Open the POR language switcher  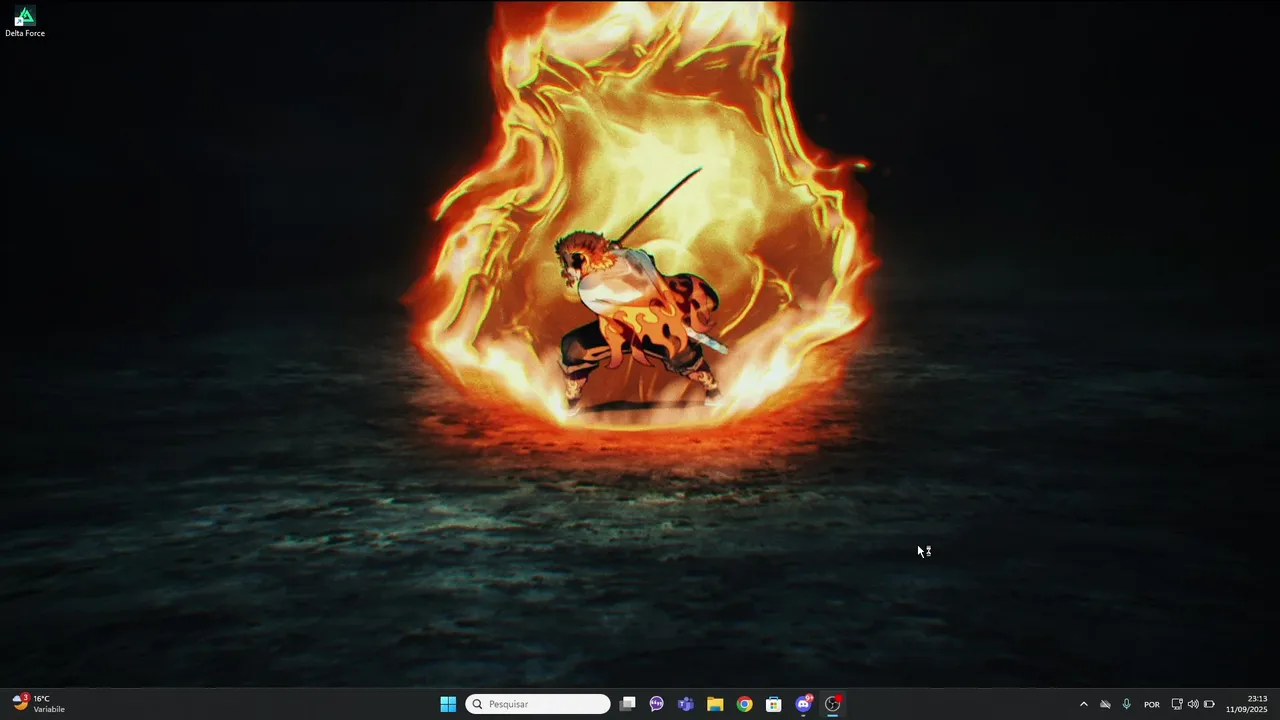(x=1152, y=704)
